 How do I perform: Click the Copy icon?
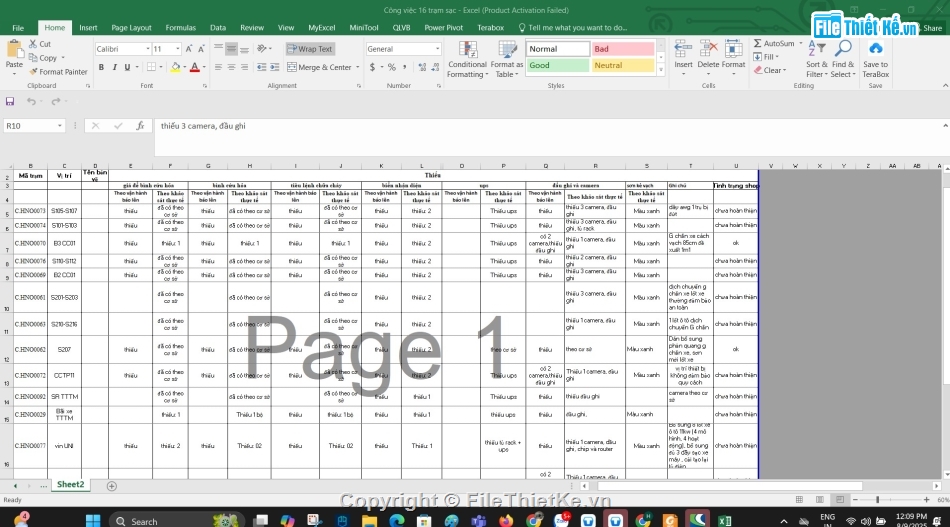pyautogui.click(x=33, y=58)
